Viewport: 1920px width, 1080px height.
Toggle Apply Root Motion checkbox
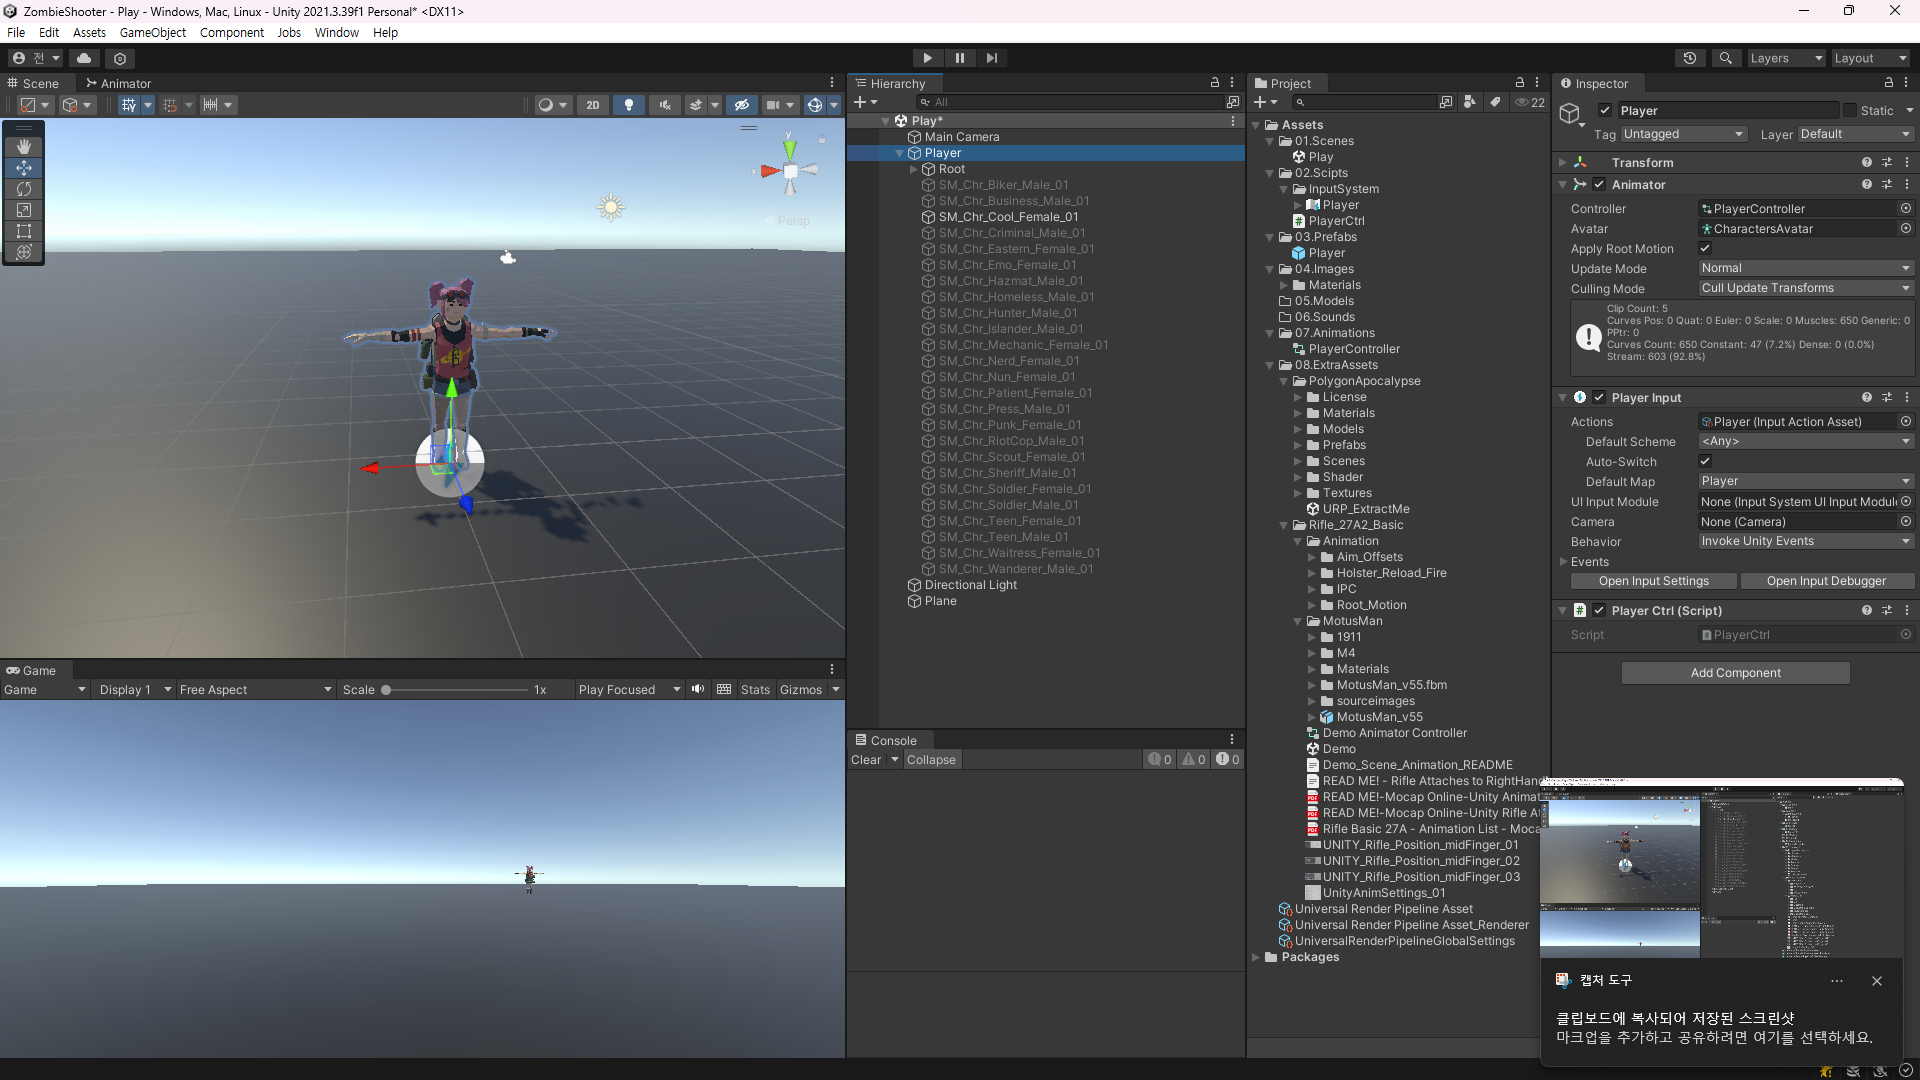(x=1705, y=248)
